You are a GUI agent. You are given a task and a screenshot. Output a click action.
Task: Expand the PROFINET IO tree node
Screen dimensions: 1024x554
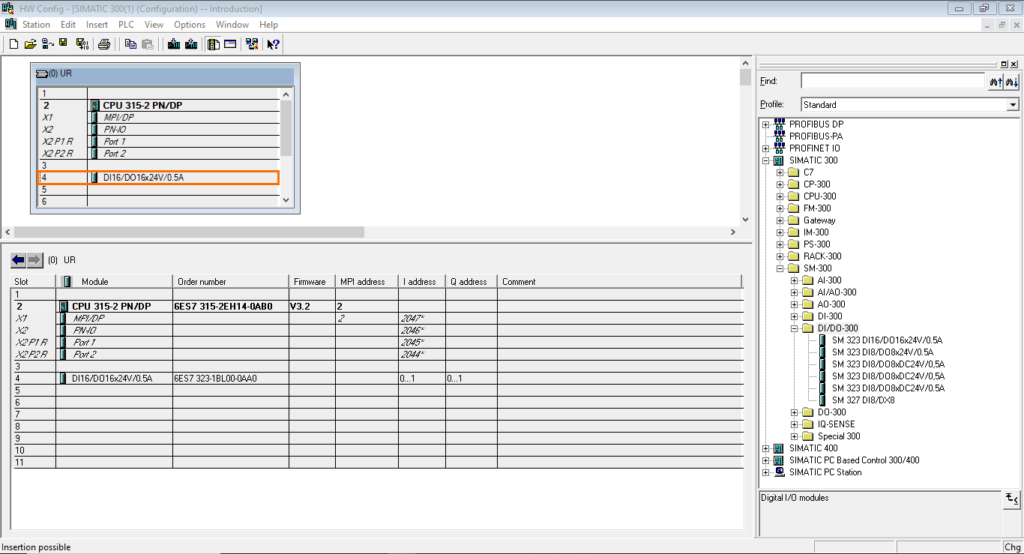[x=765, y=148]
